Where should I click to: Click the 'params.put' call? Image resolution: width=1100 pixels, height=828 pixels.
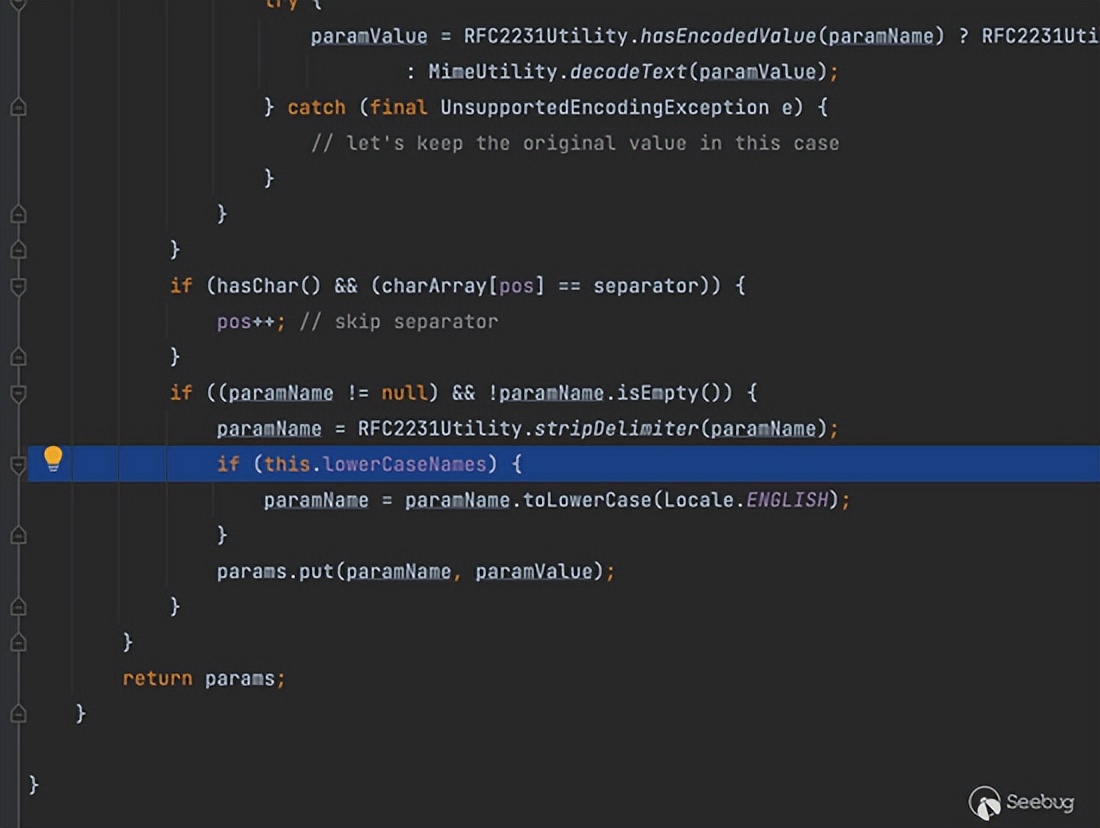pos(275,571)
